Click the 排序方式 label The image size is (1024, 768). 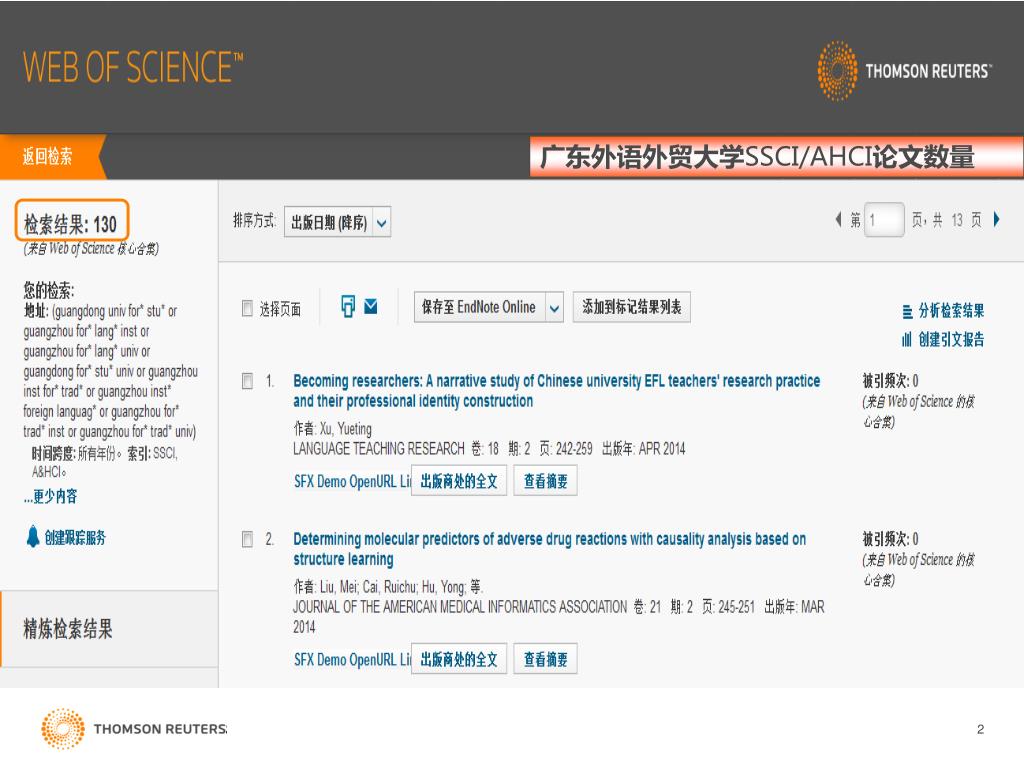pos(254,221)
